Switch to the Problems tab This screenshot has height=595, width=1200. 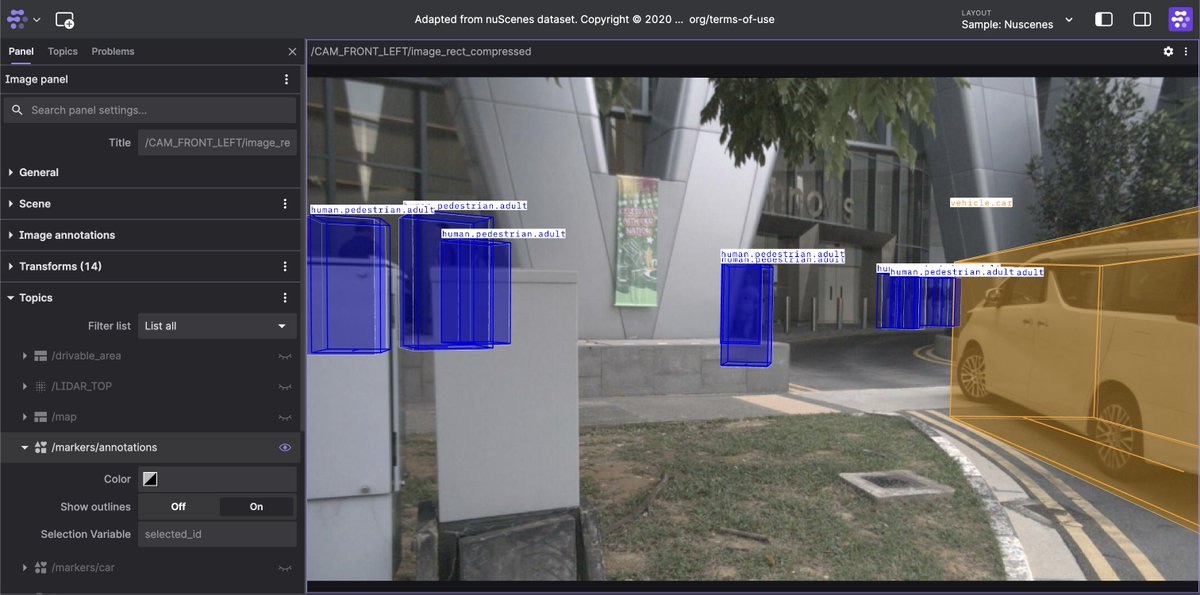point(112,51)
